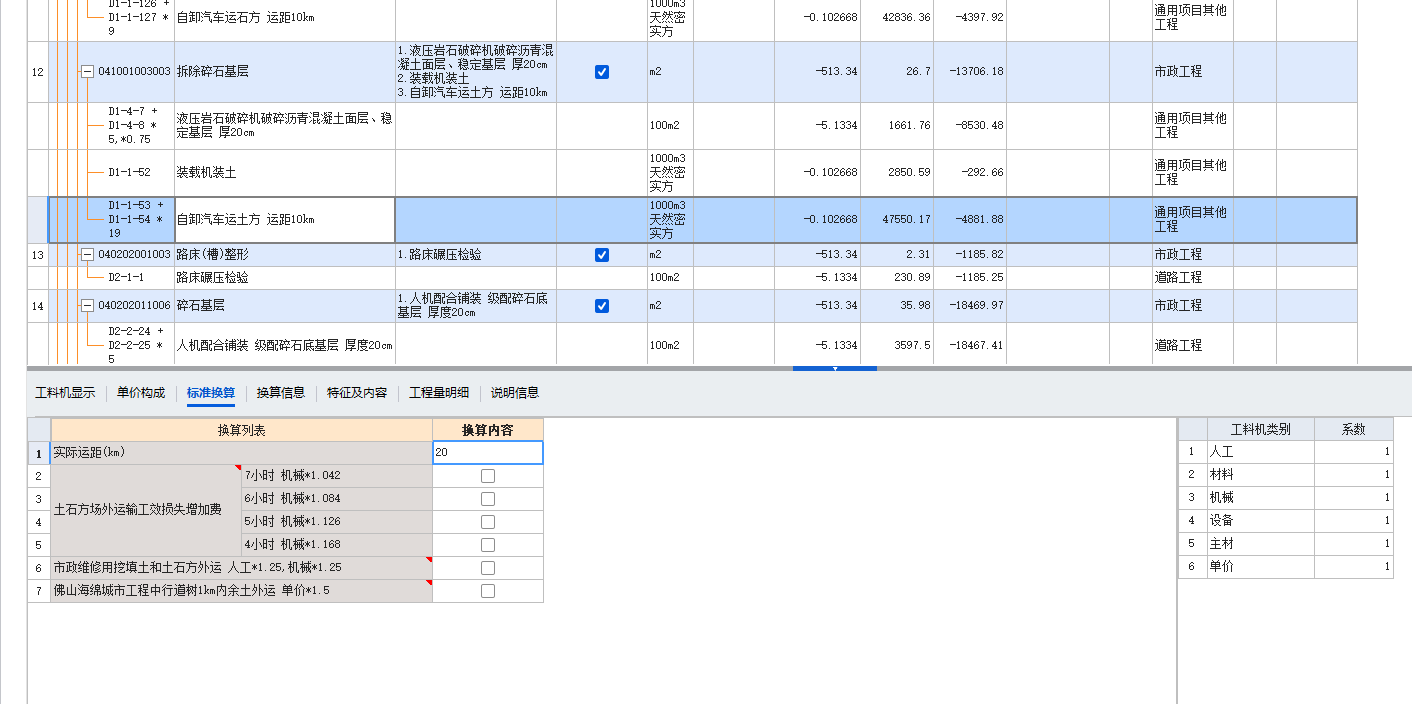The height and width of the screenshot is (704, 1412).
Task: Enable the 4小时 机械*1.168 conversion option
Action: tap(487, 544)
